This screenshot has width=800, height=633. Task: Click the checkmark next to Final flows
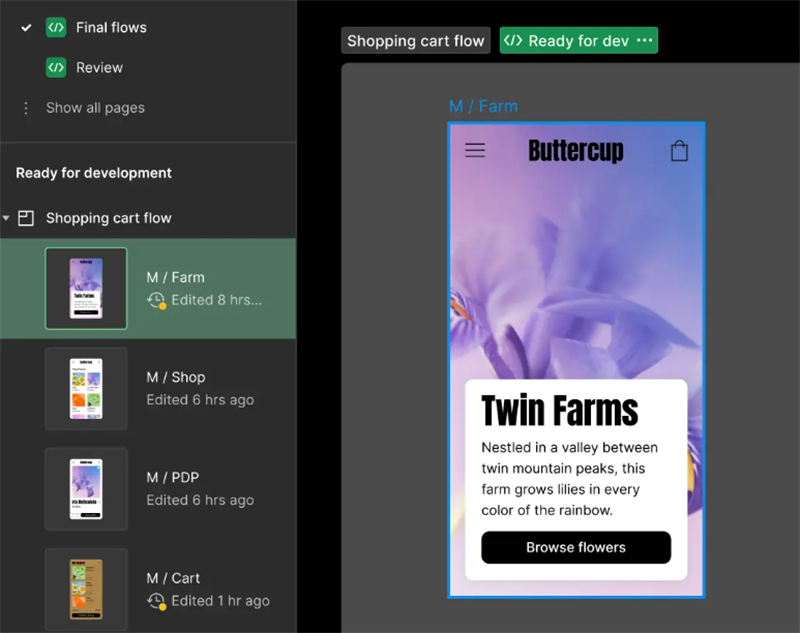26,28
